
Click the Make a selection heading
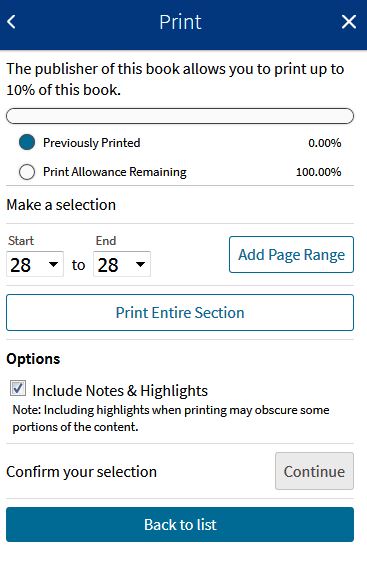61,205
